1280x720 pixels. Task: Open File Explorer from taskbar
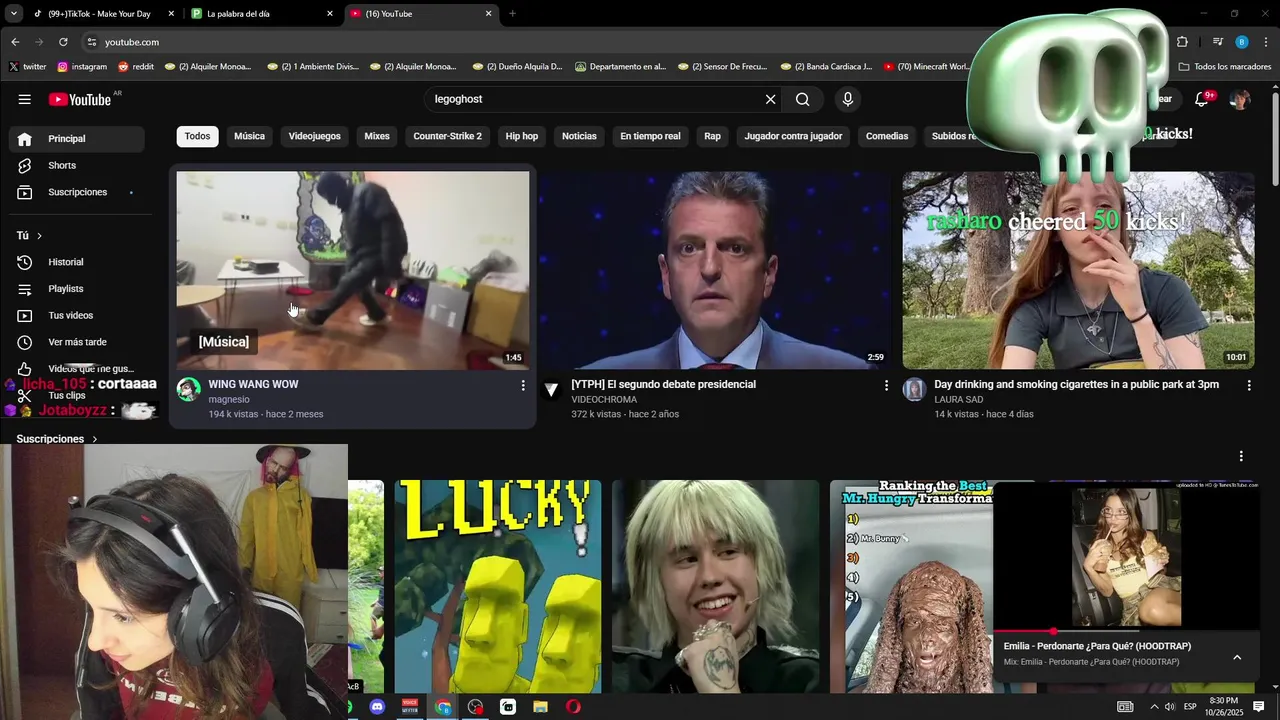pyautogui.click(x=541, y=707)
